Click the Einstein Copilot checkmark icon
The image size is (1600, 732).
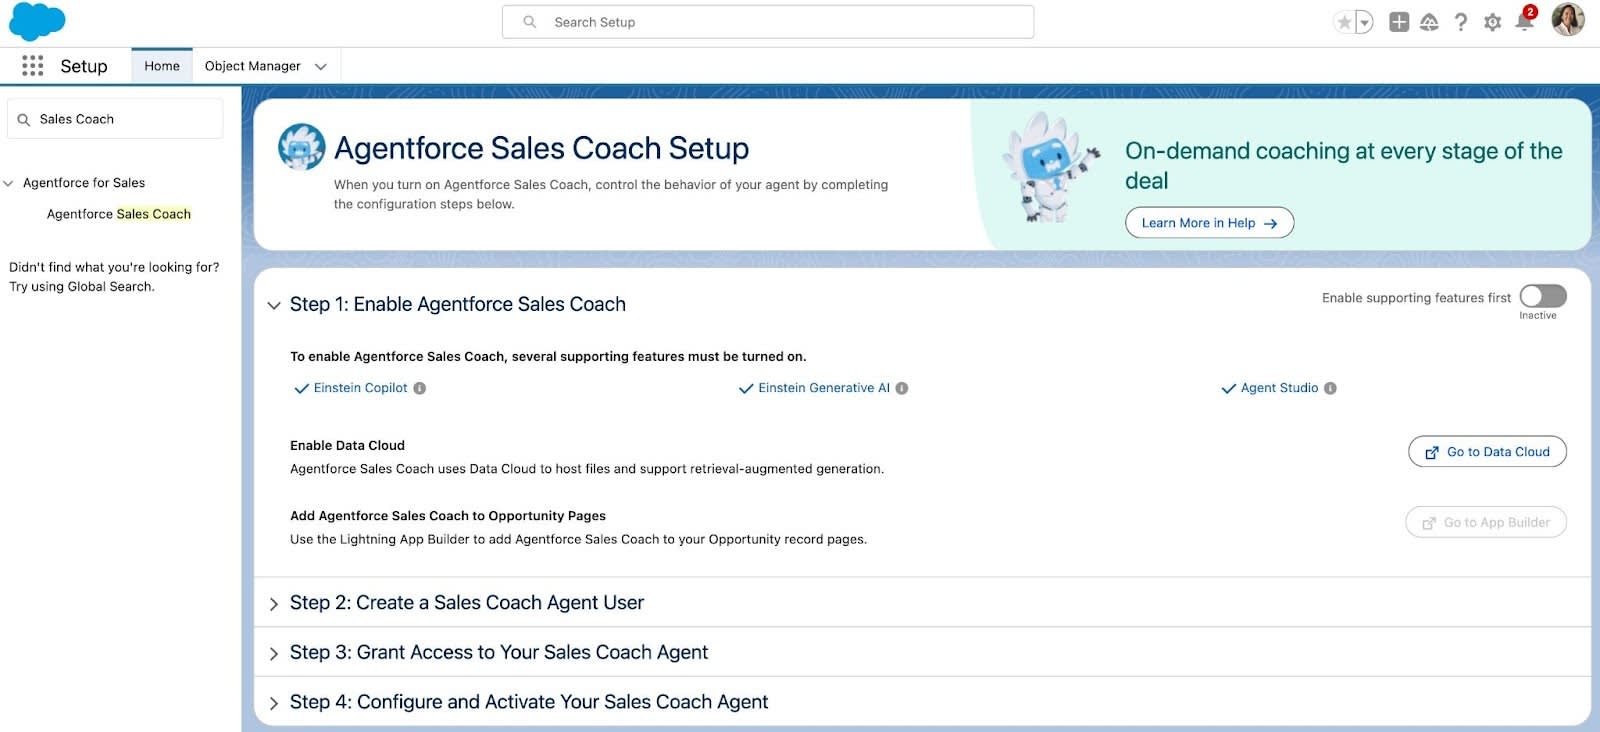301,389
